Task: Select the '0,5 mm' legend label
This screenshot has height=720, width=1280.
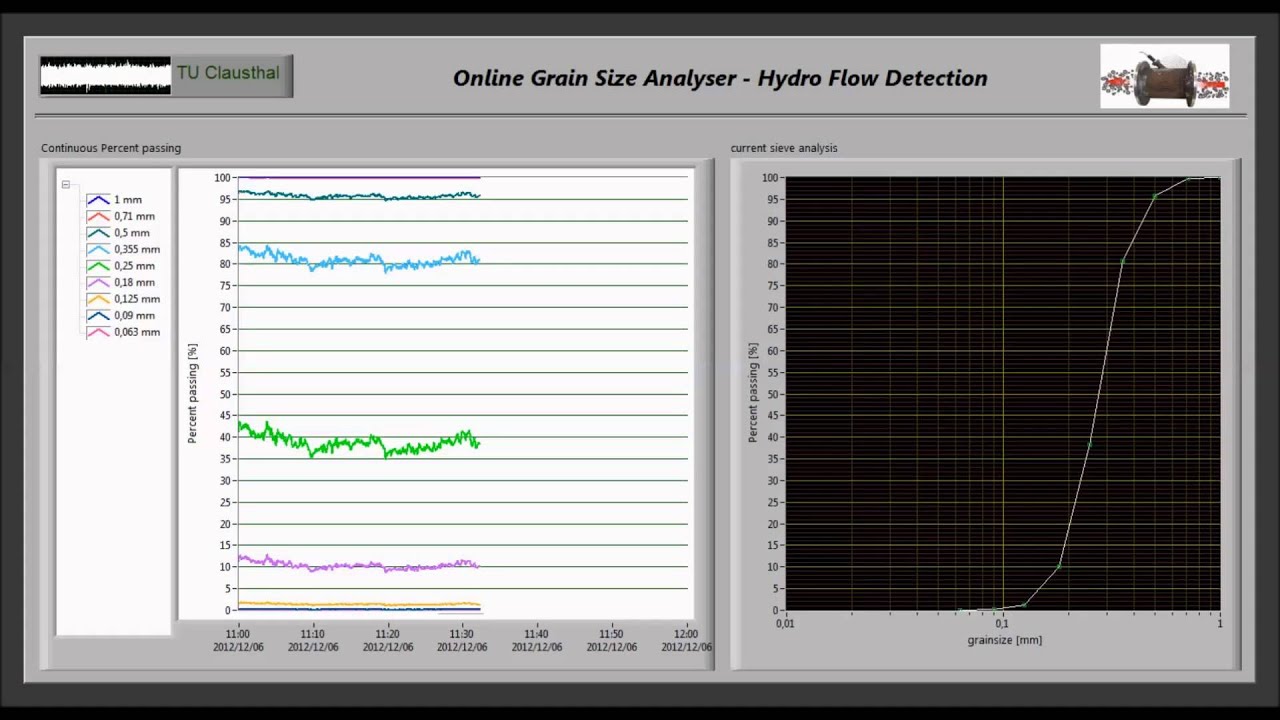Action: [132, 233]
